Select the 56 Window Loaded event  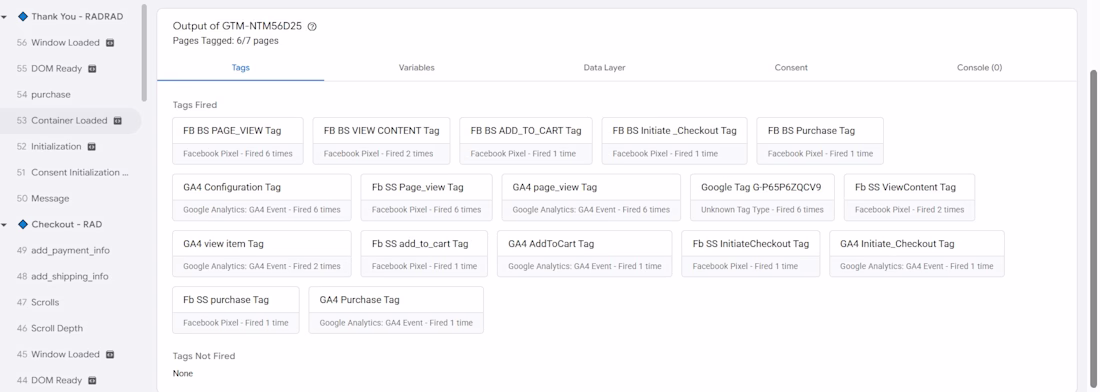70,43
